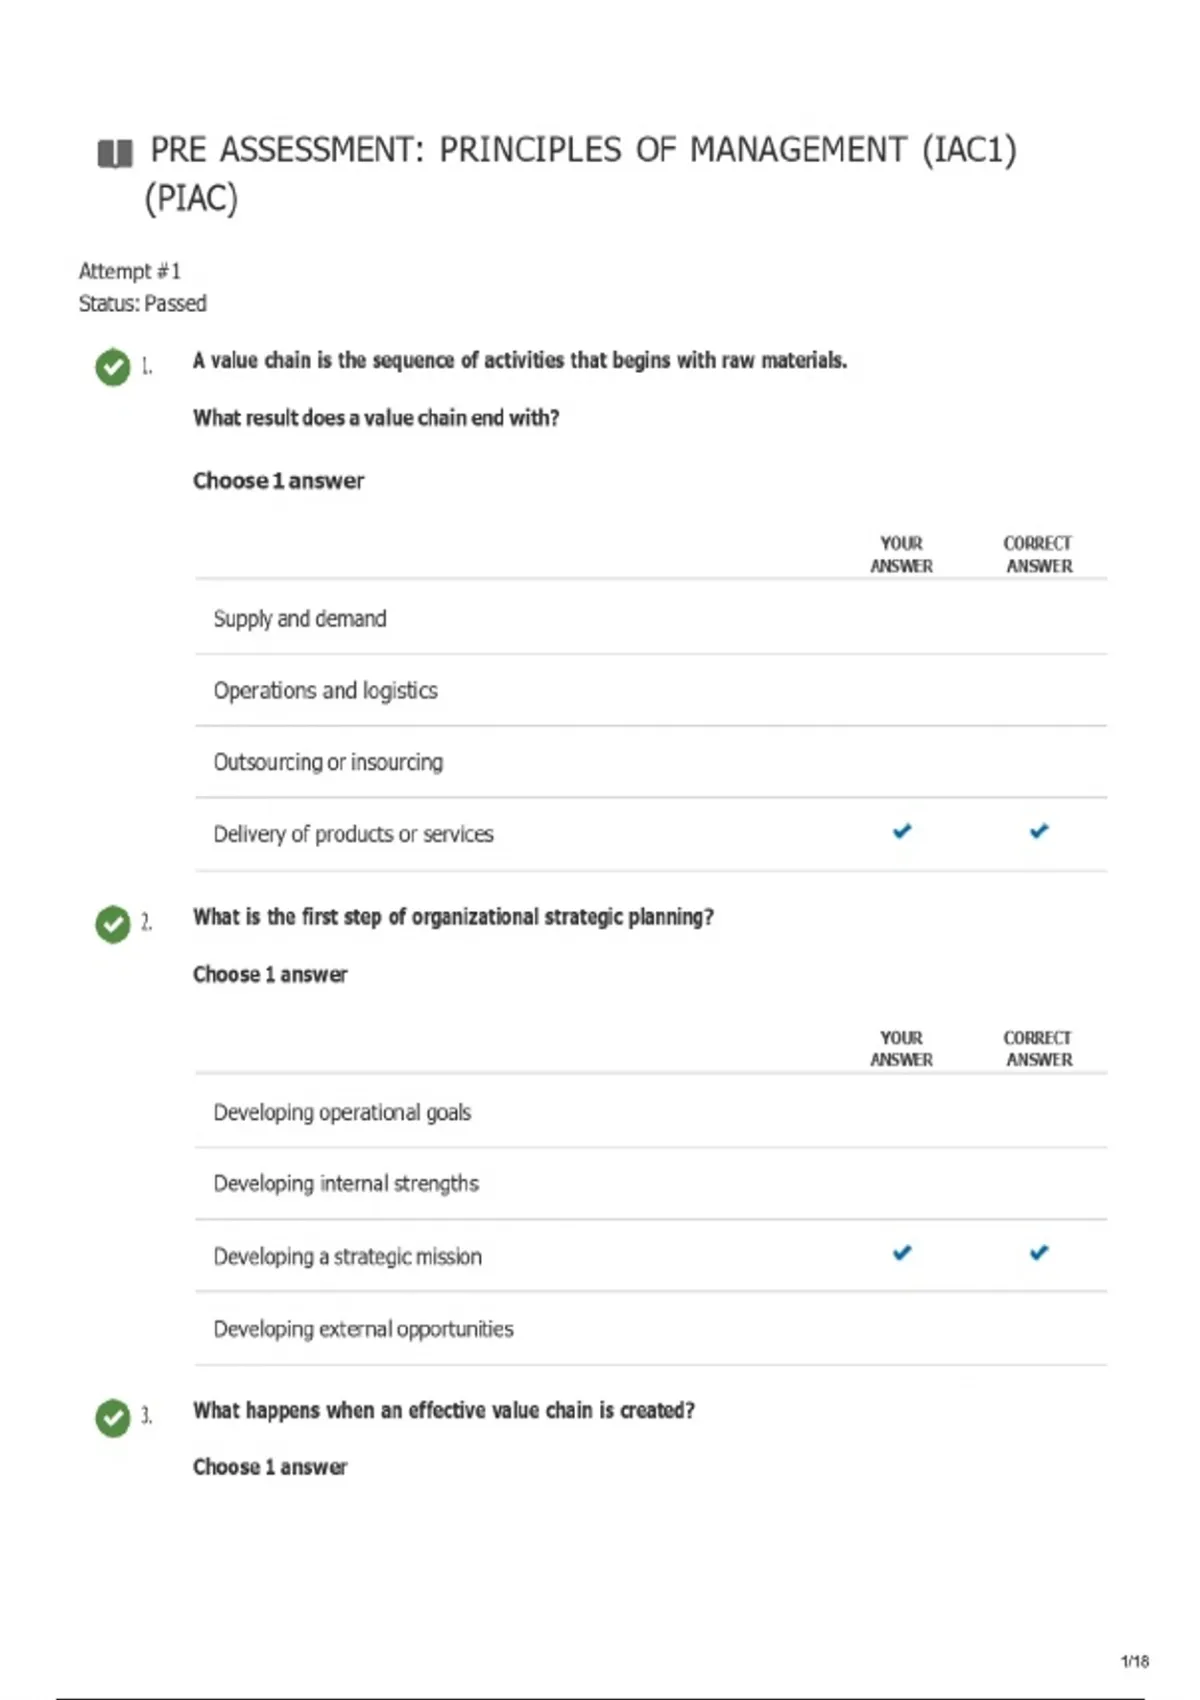Screen dimensions: 1200x1700
Task: Click the Your Answer checkmark for Delivery of products
Action: [x=902, y=831]
